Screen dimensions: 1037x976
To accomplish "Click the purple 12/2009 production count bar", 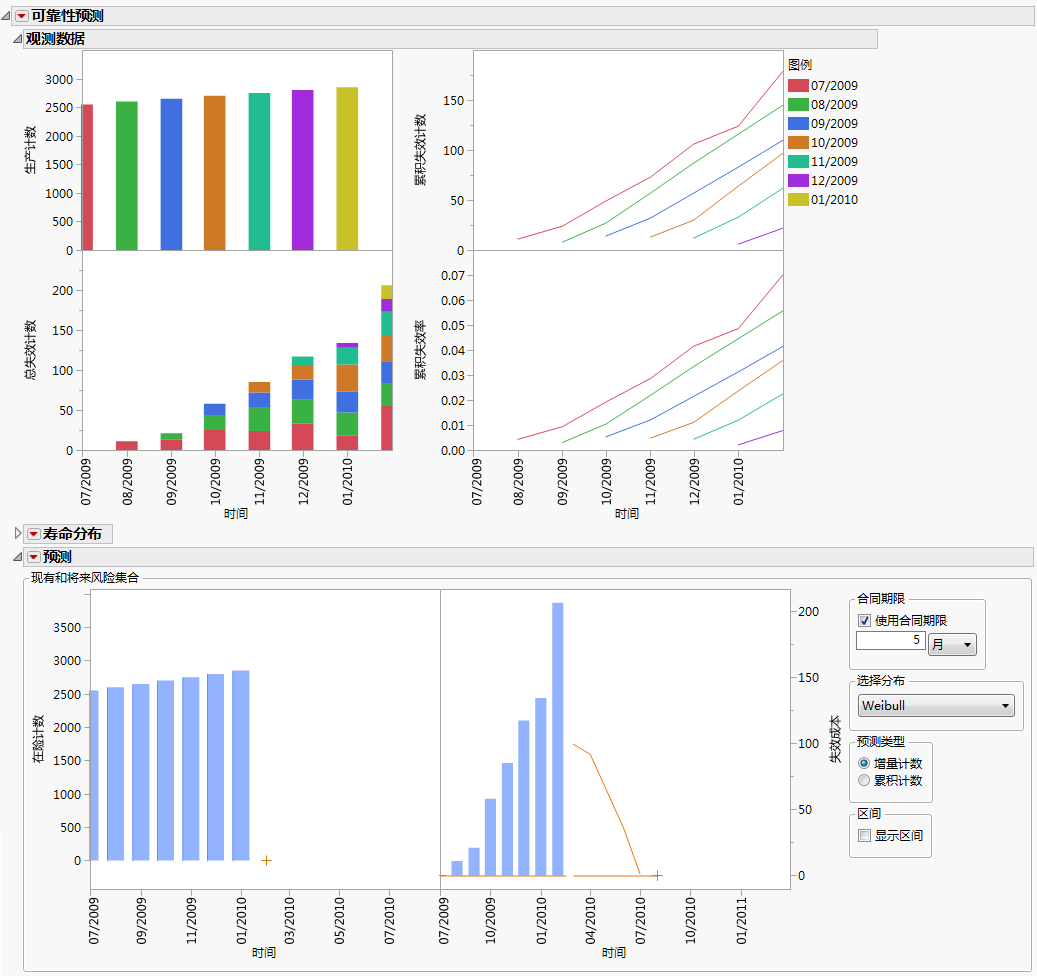I will 303,170.
